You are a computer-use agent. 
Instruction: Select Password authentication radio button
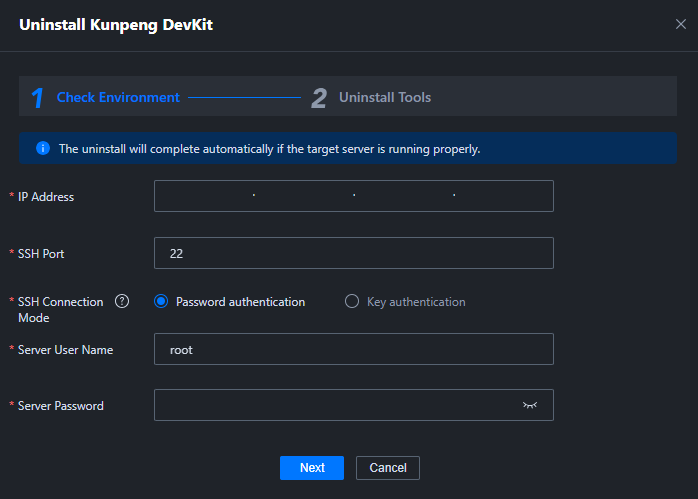(x=161, y=301)
